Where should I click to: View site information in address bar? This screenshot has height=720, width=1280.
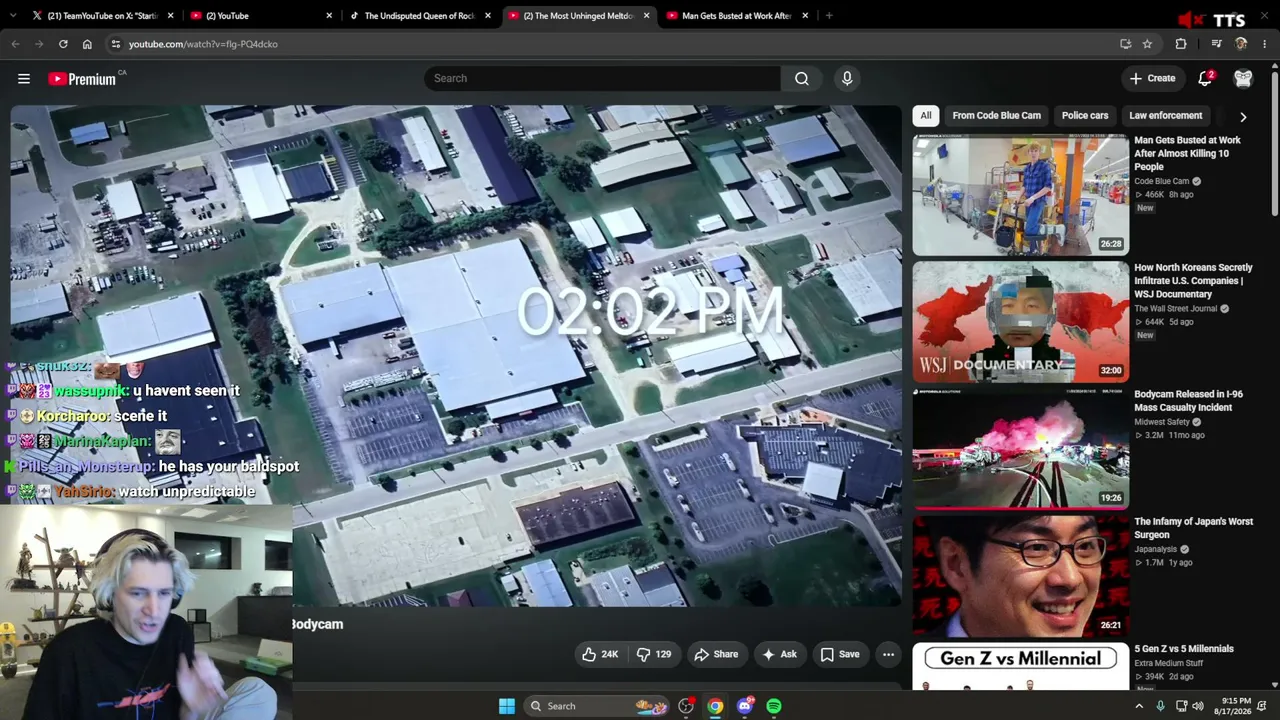coord(116,44)
